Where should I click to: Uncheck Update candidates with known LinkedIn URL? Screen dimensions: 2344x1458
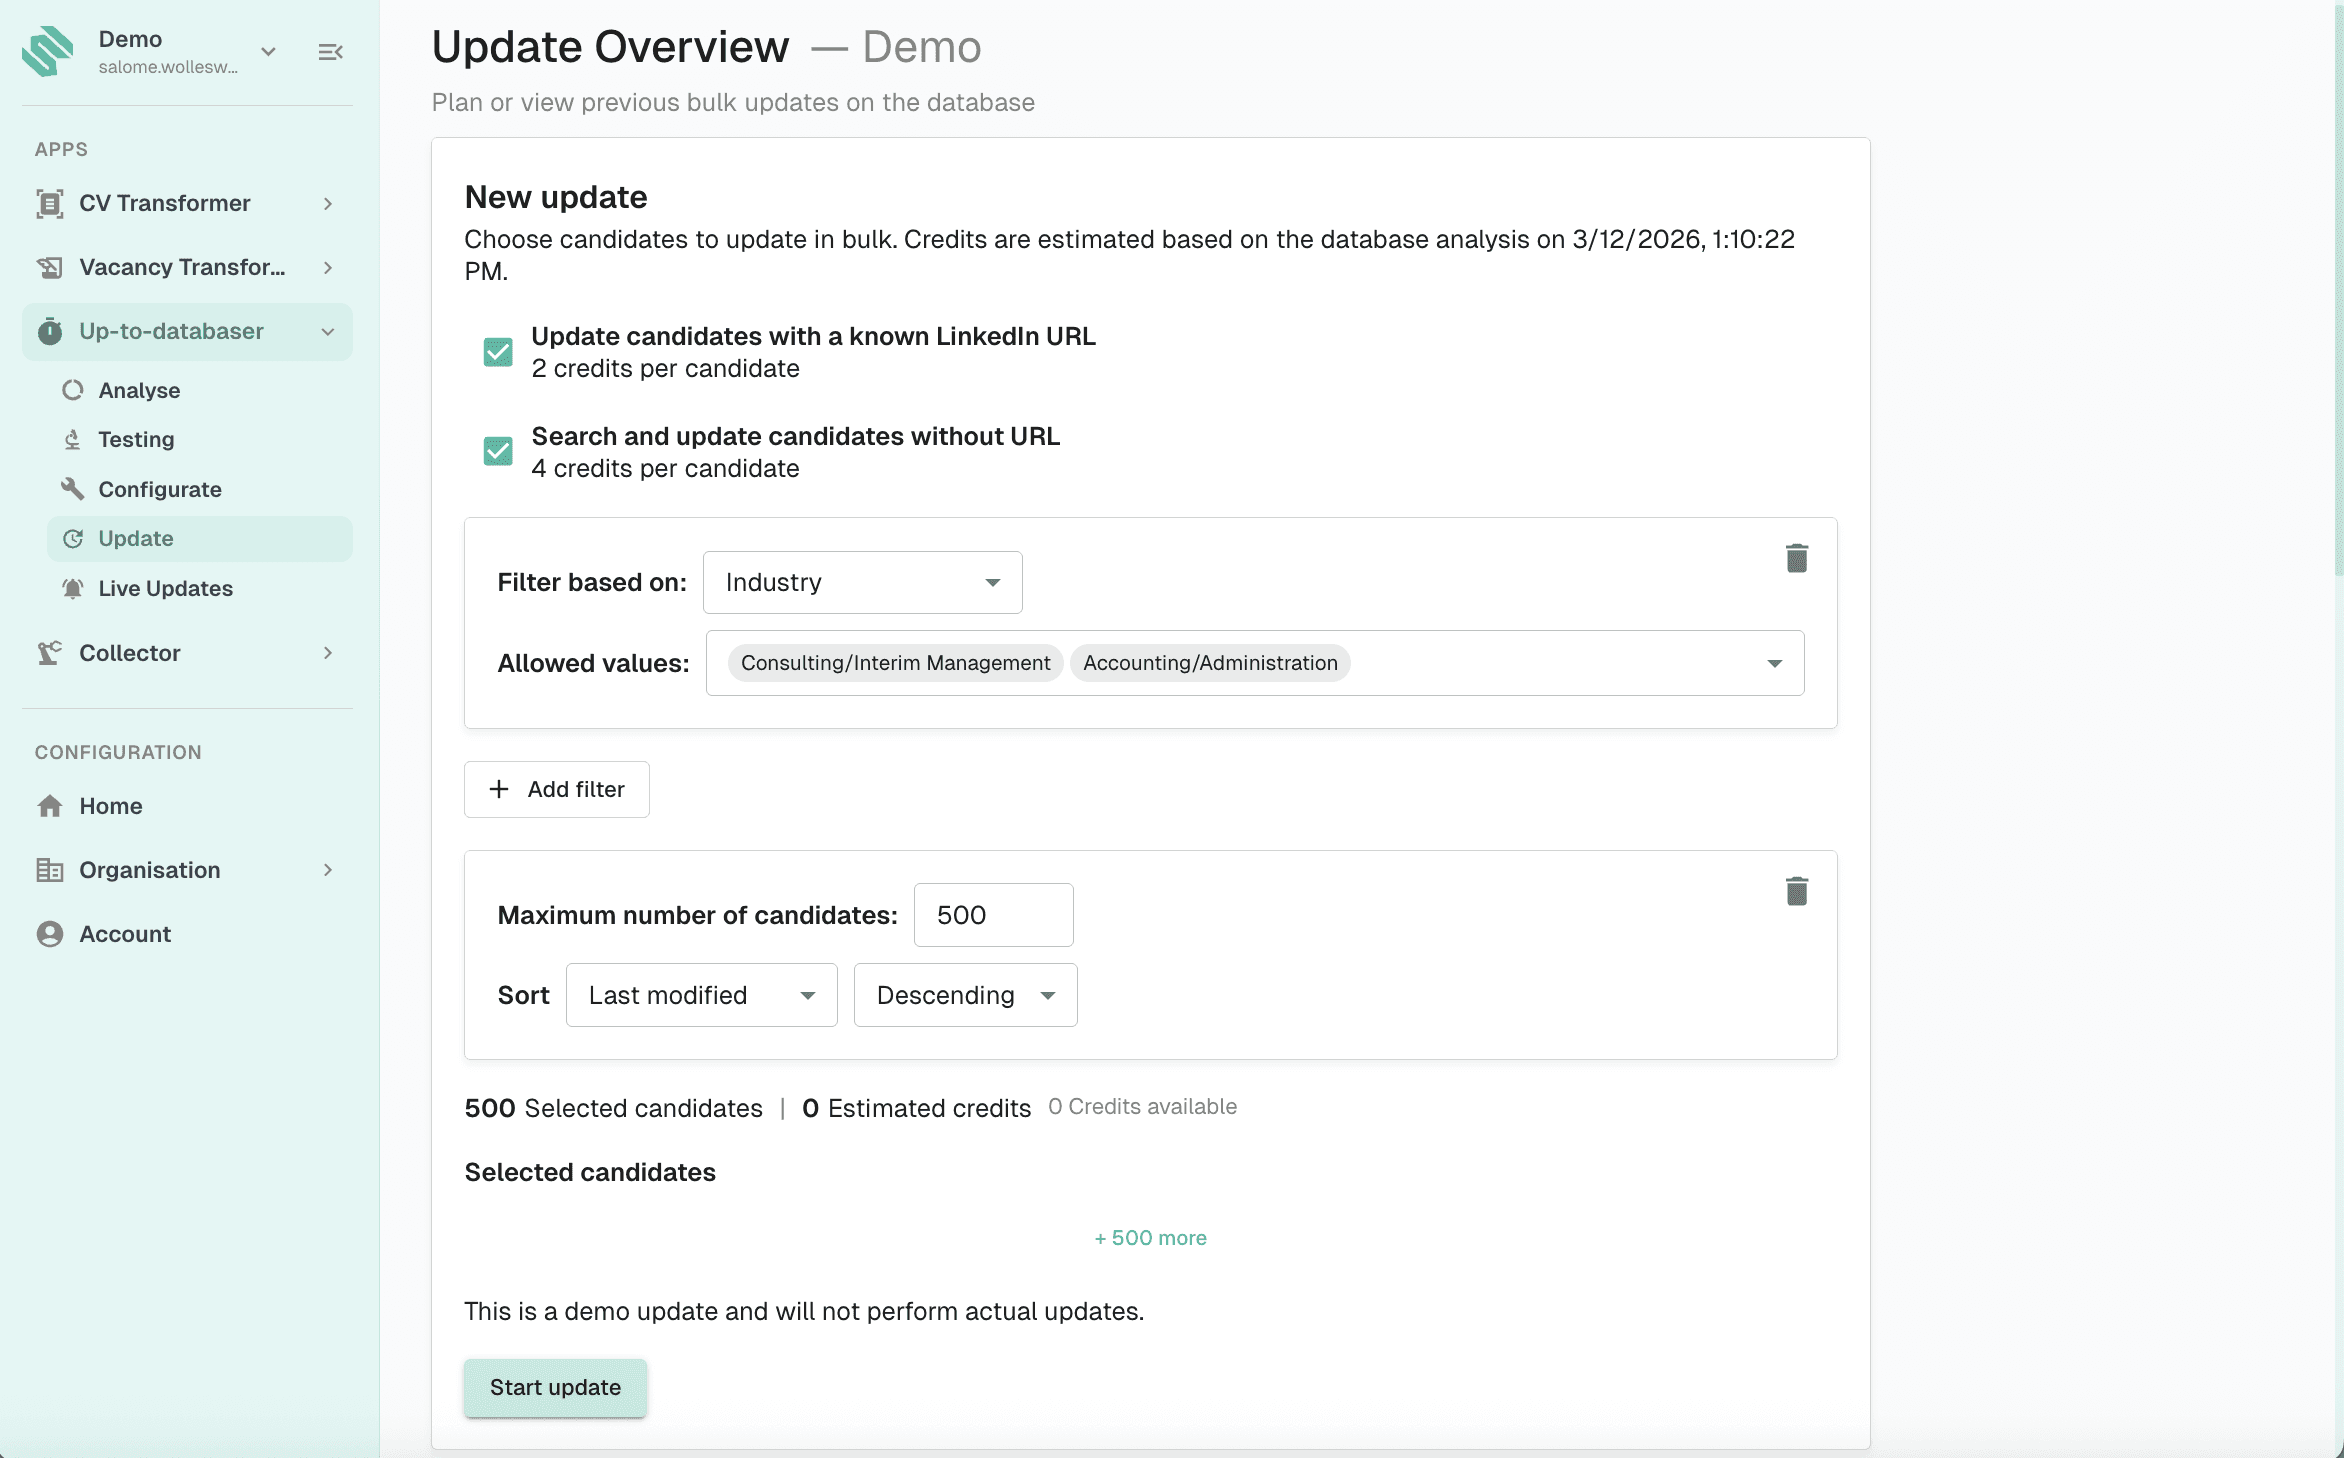coord(498,352)
